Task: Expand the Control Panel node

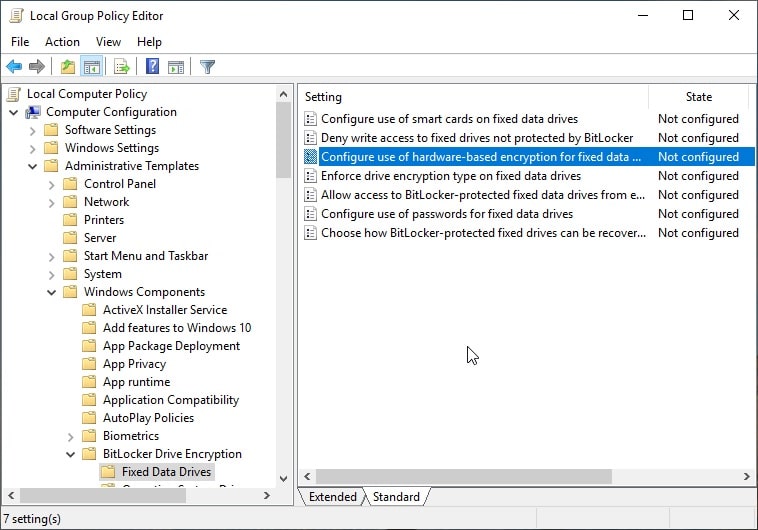Action: coord(51,185)
